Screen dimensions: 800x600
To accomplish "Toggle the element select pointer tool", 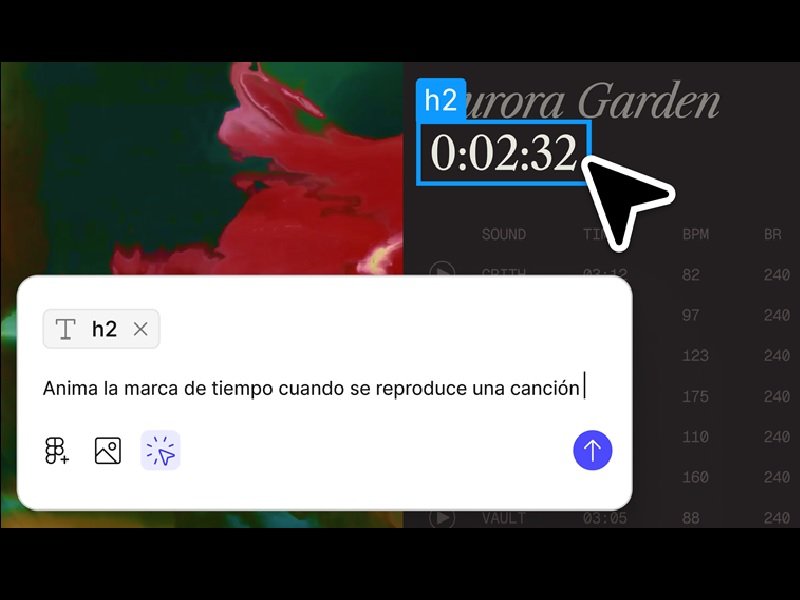I will [160, 450].
